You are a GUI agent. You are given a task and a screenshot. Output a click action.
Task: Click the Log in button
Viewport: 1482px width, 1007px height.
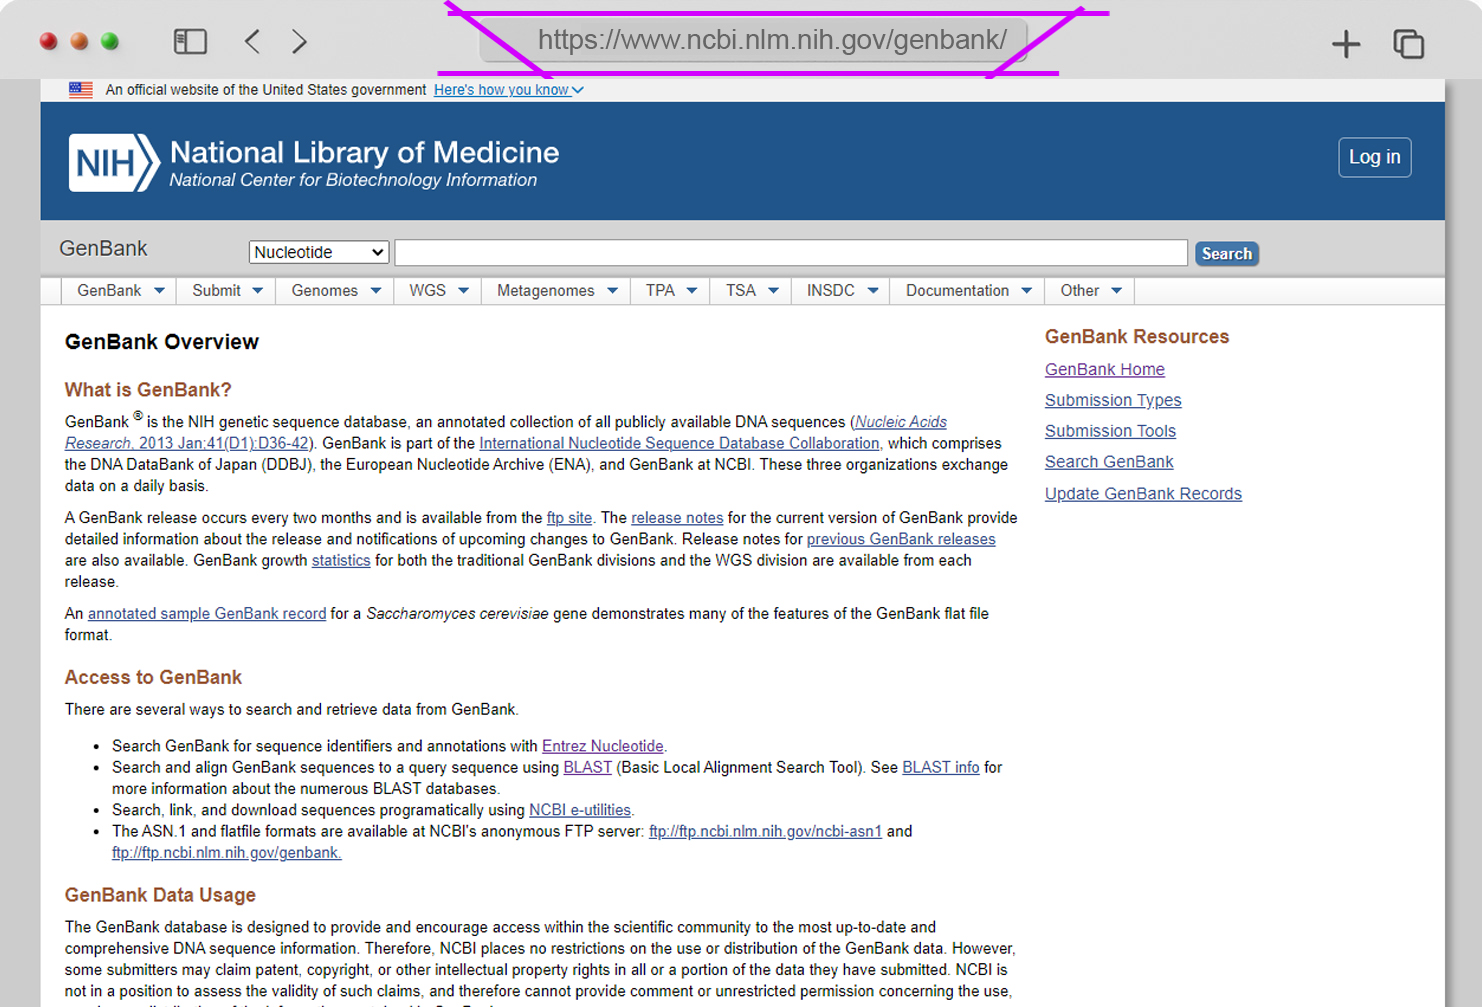(x=1374, y=157)
